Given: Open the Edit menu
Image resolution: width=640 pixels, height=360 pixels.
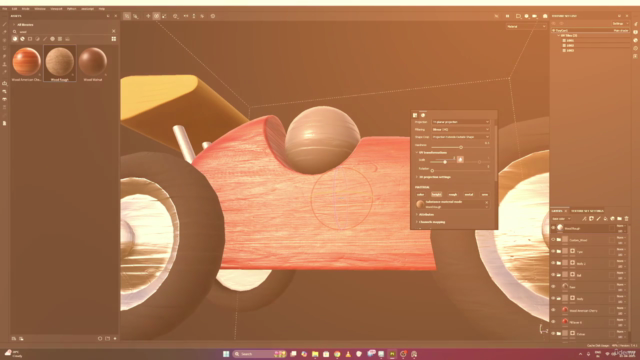Looking at the screenshot, I should click(14, 9).
